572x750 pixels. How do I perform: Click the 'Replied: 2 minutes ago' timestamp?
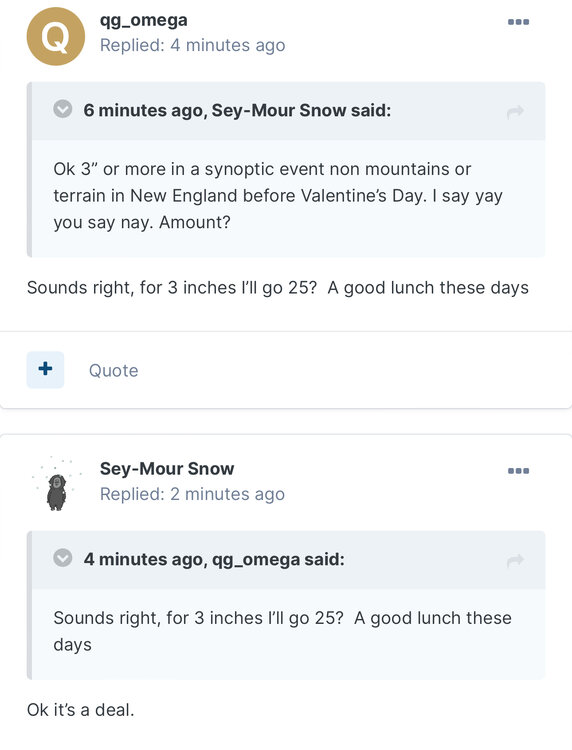192,494
